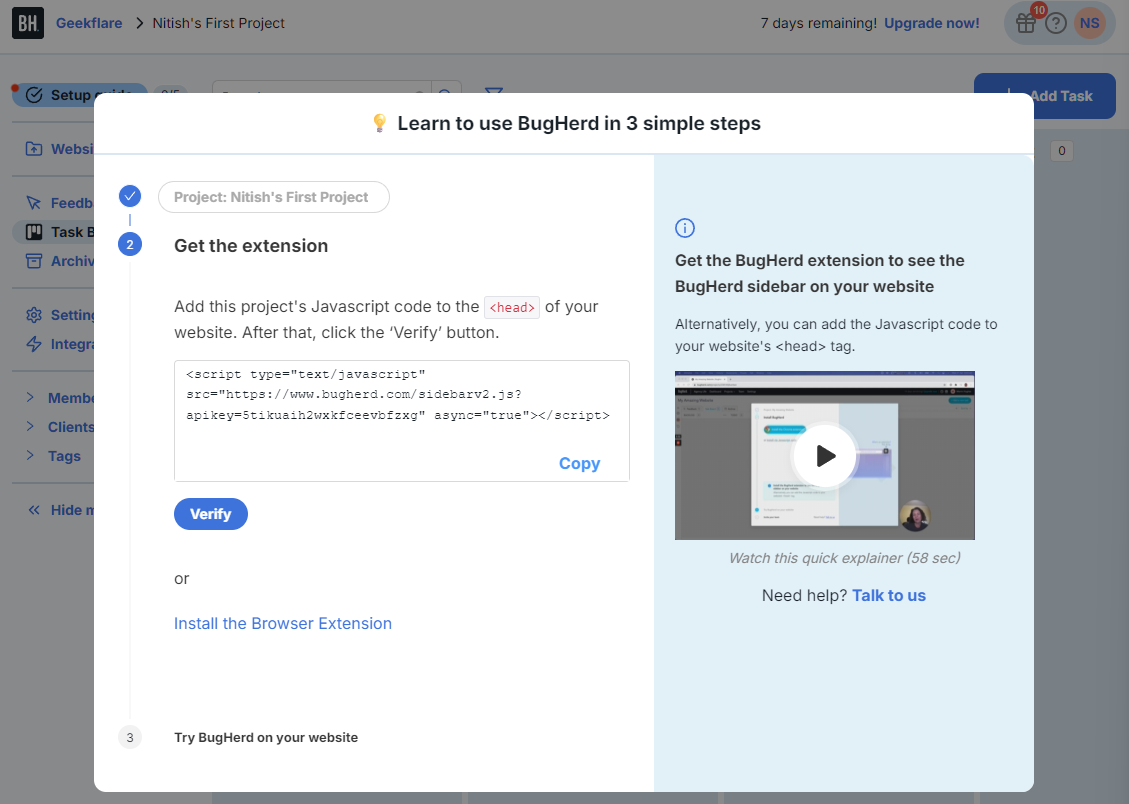
Task: Open Try BugHerd on your website step
Action: (266, 738)
